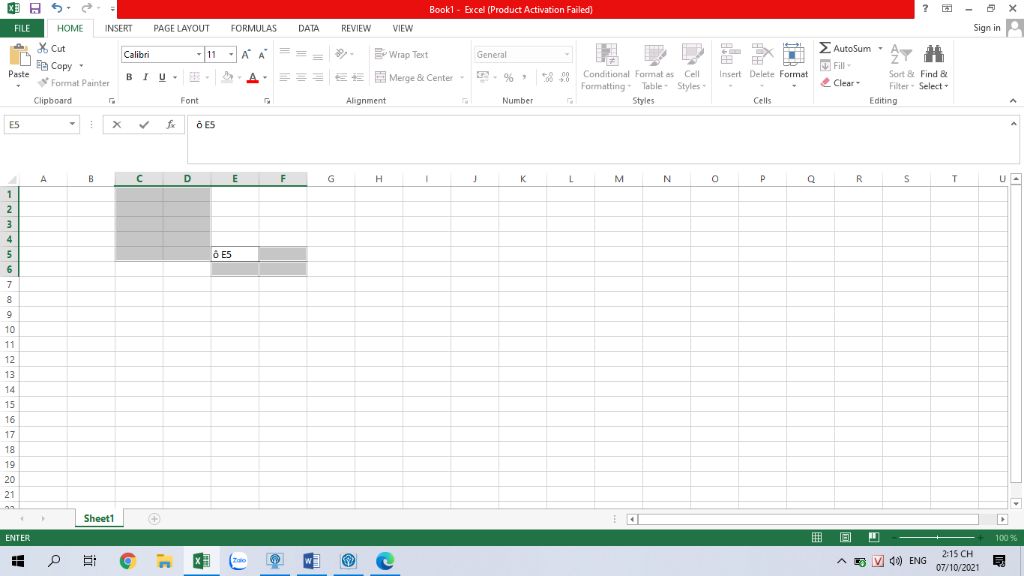Click Sign in
The image size is (1024, 576).
986,27
